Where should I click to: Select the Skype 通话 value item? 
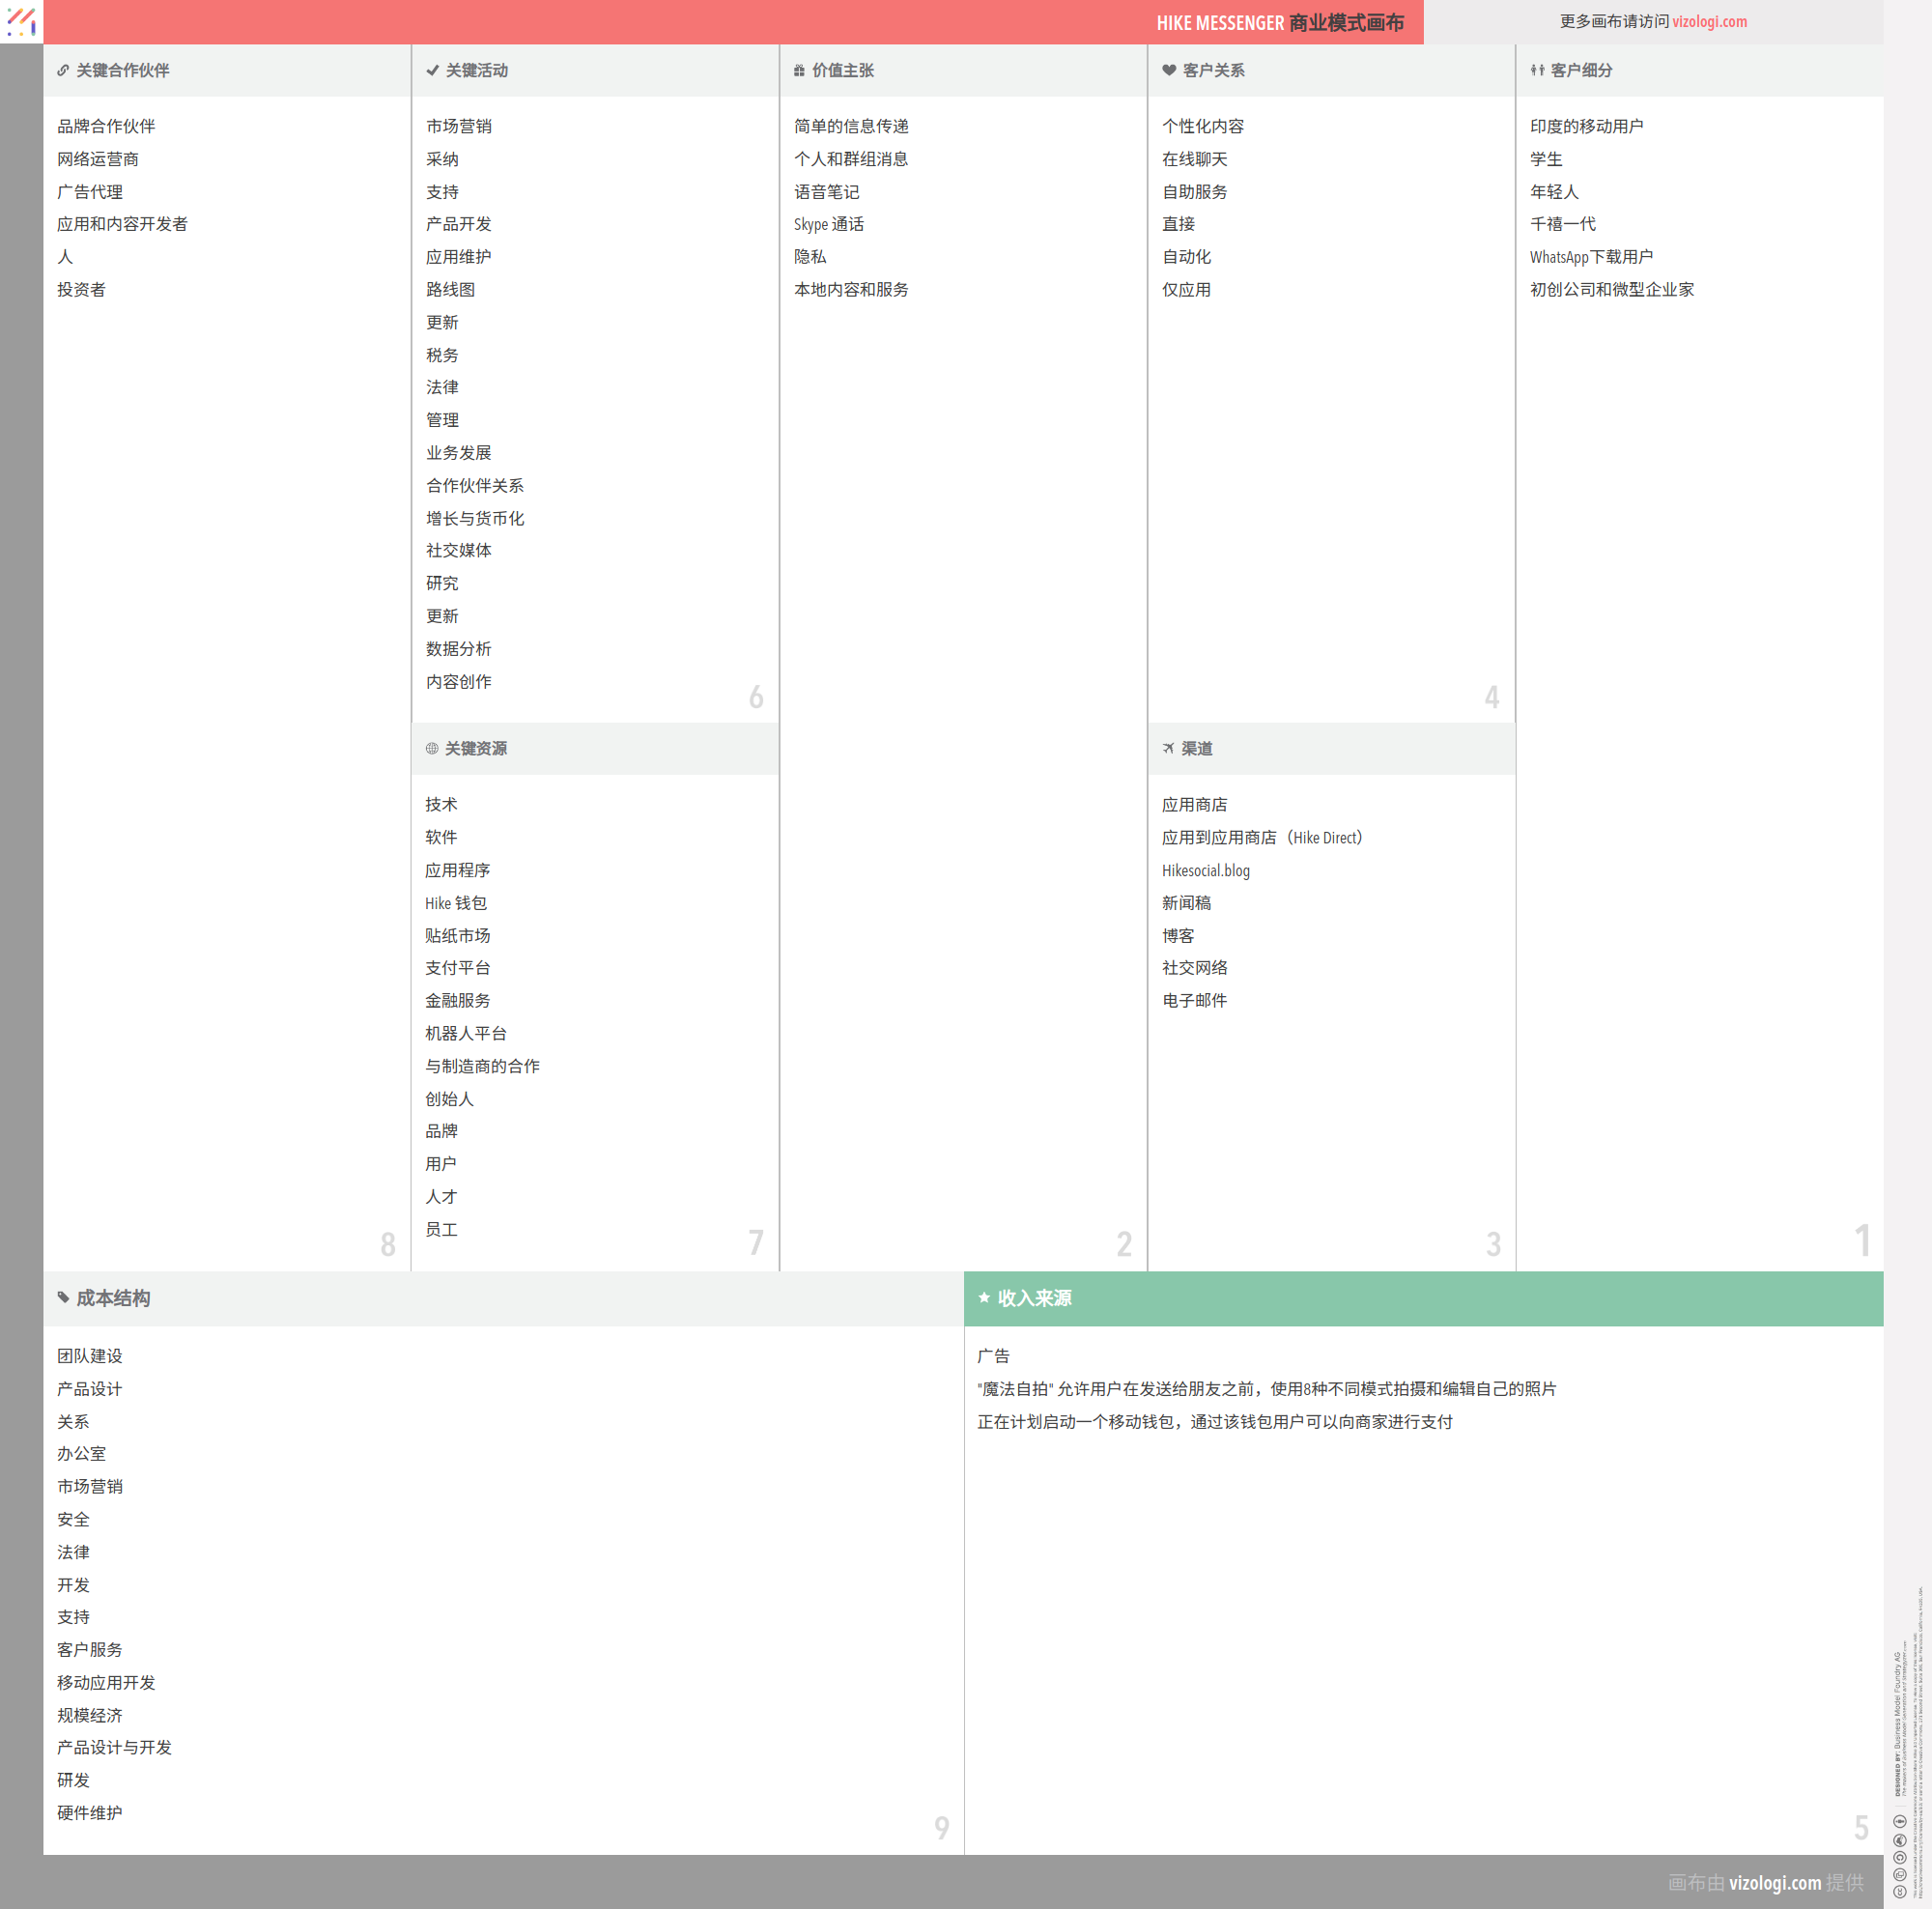pyautogui.click(x=828, y=225)
